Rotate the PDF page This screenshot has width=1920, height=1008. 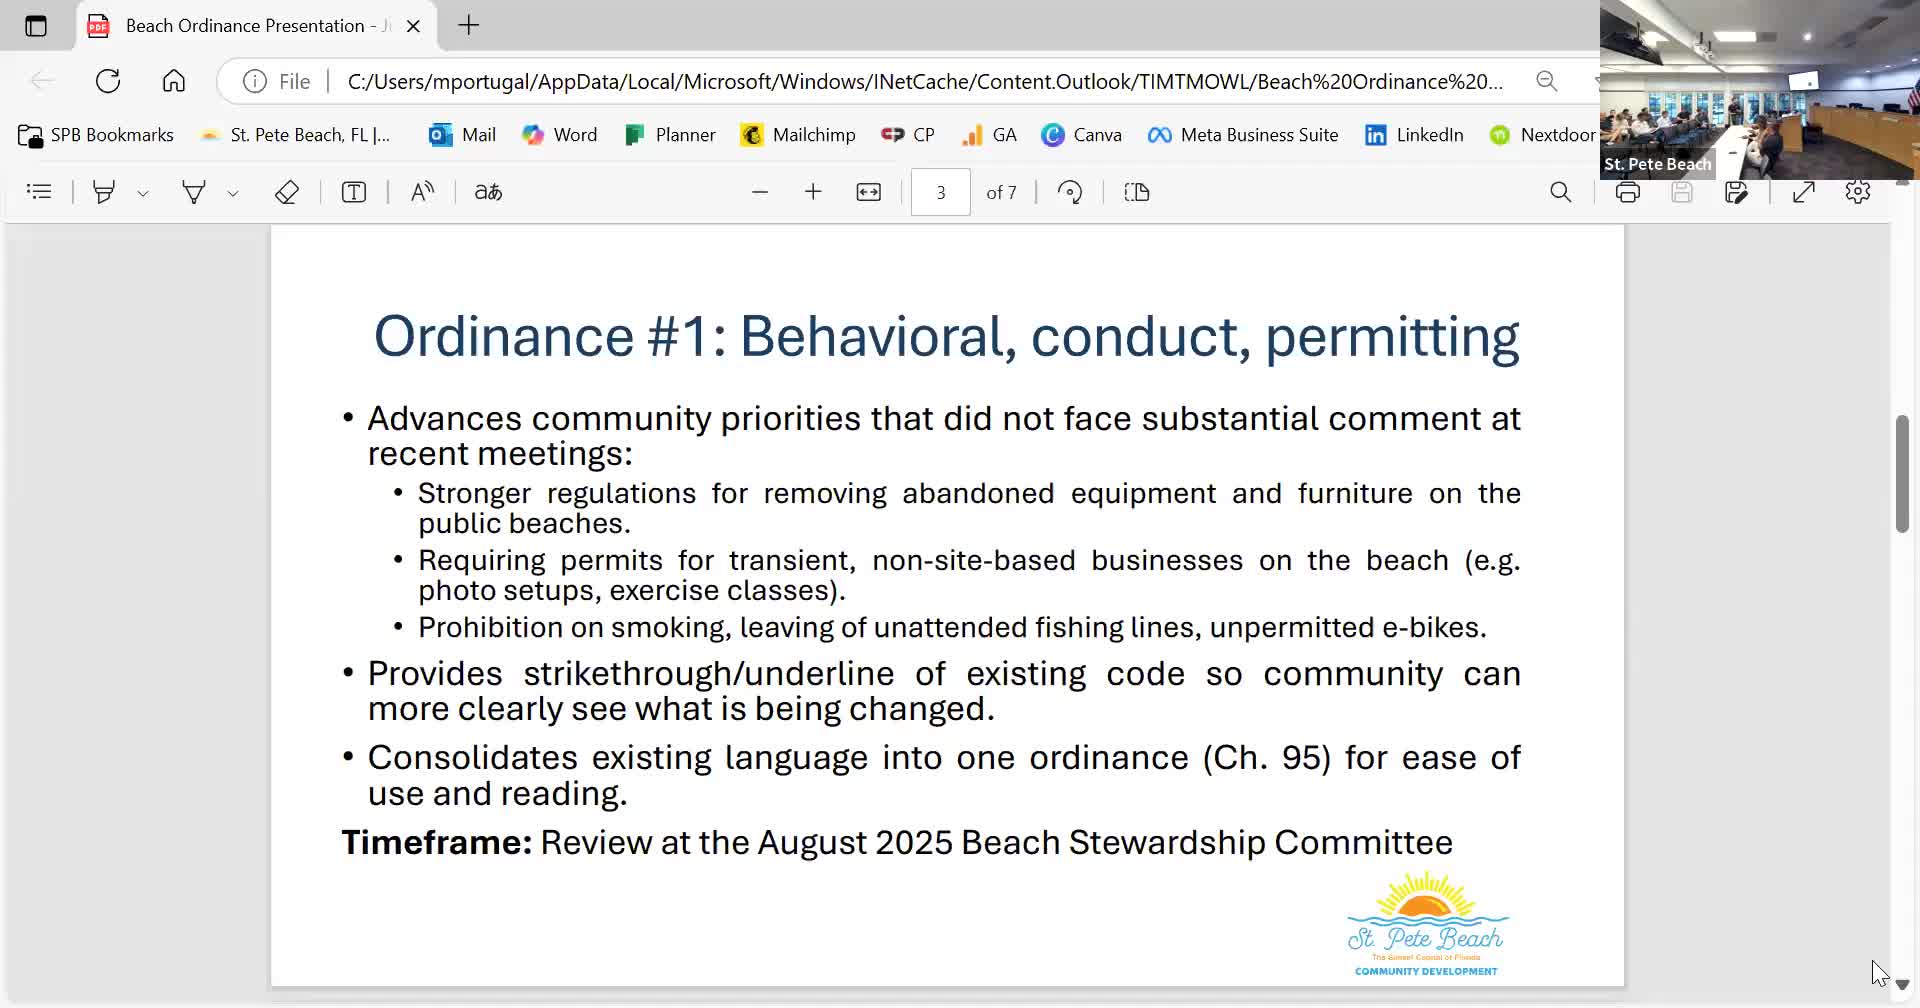point(1070,192)
